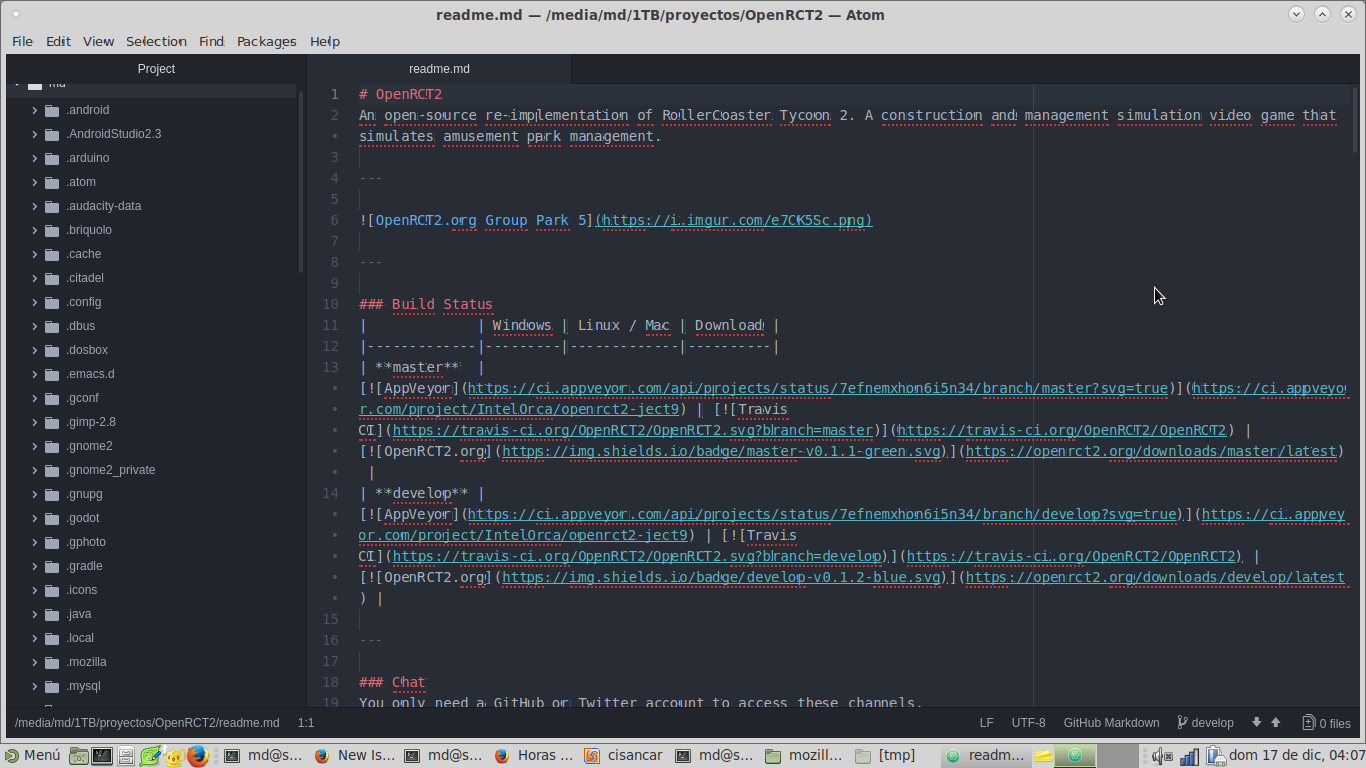
Task: Launch the green leaf text editor icon
Action: pyautogui.click(x=150, y=756)
